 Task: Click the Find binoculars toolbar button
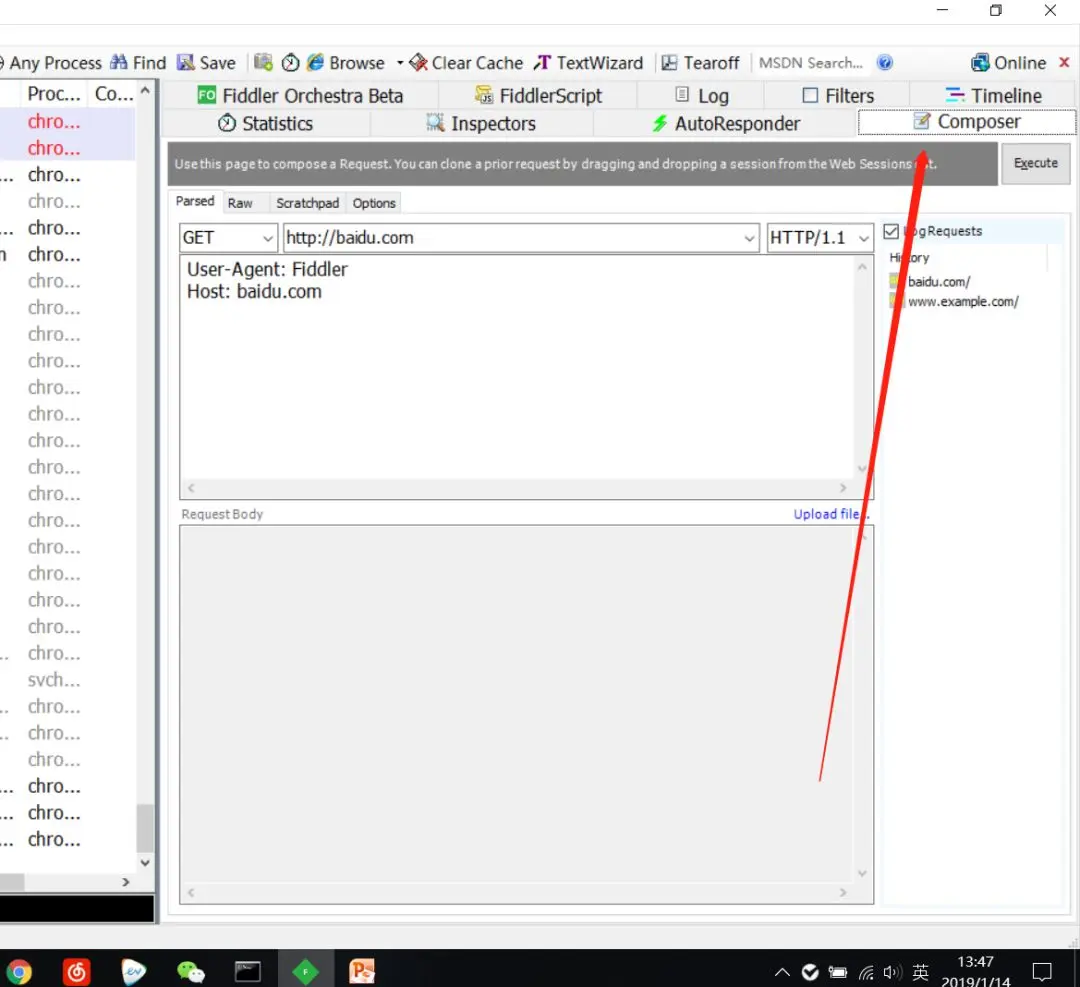[x=138, y=63]
